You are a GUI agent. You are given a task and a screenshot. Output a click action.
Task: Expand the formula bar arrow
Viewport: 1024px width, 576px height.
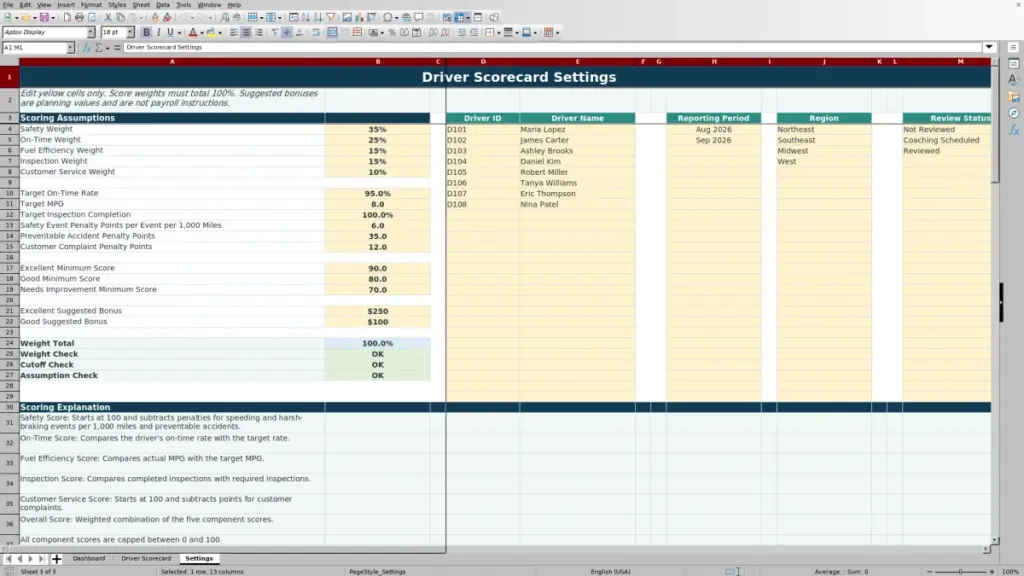[989, 47]
